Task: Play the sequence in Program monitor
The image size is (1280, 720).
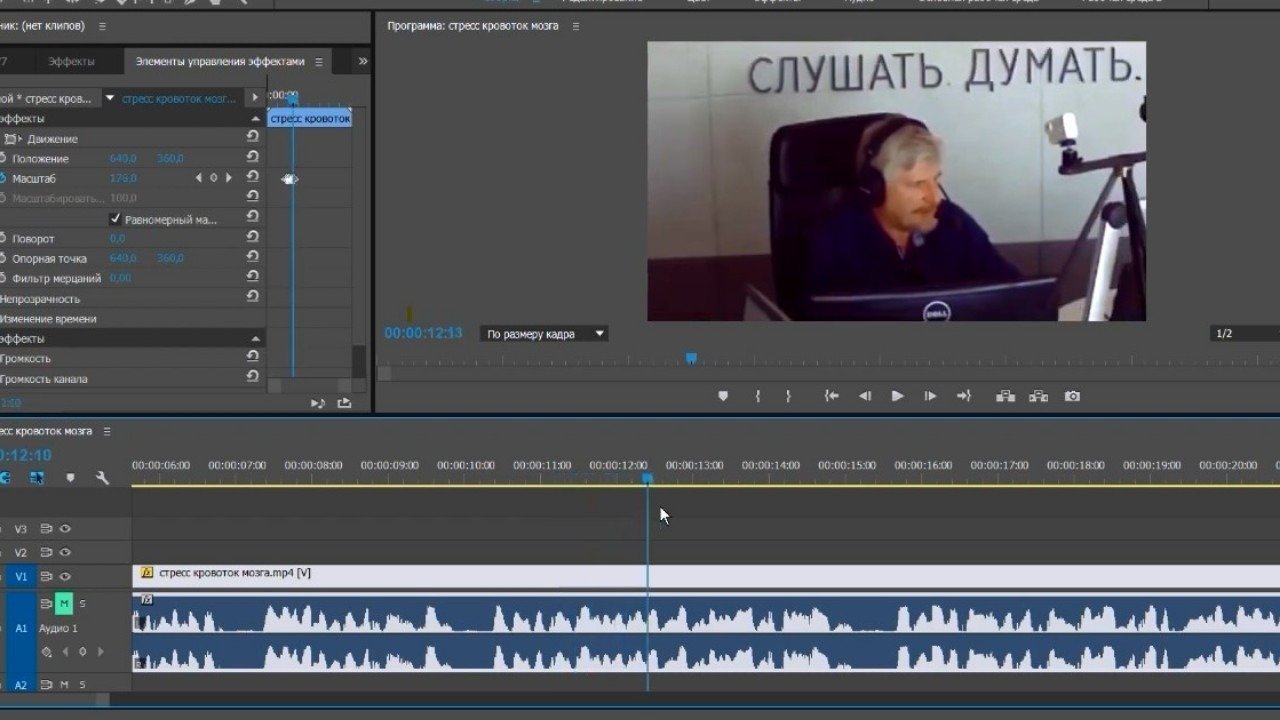Action: click(898, 396)
